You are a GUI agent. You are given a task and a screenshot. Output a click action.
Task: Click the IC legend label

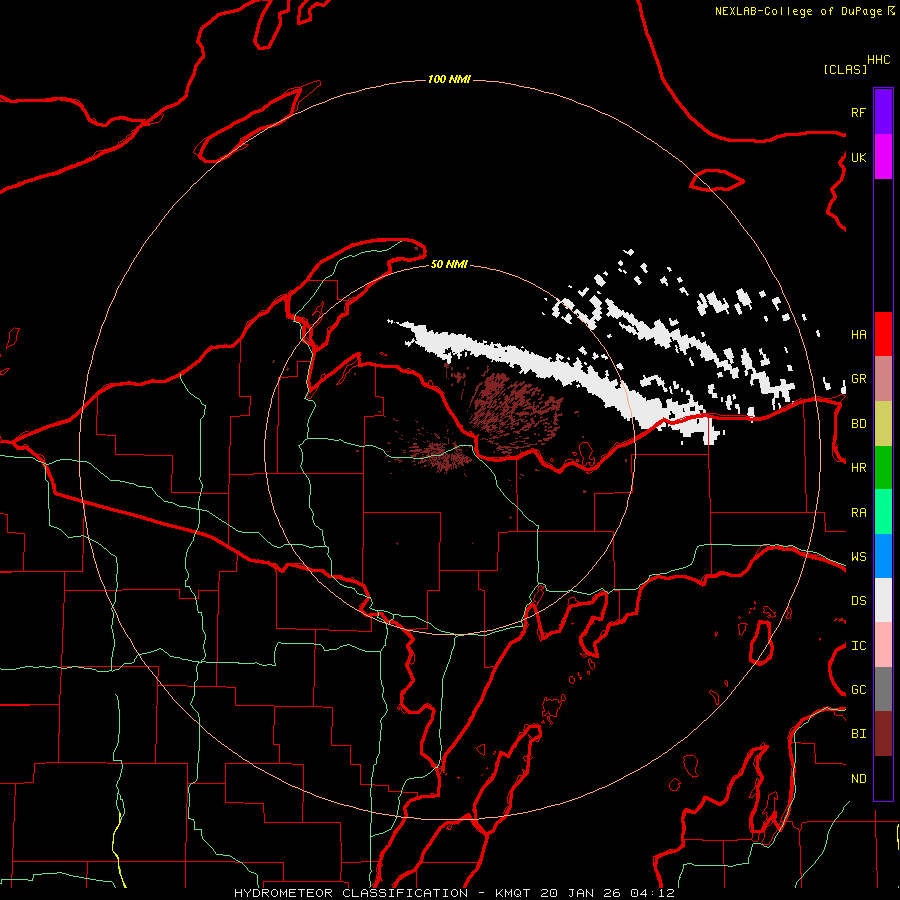click(858, 646)
